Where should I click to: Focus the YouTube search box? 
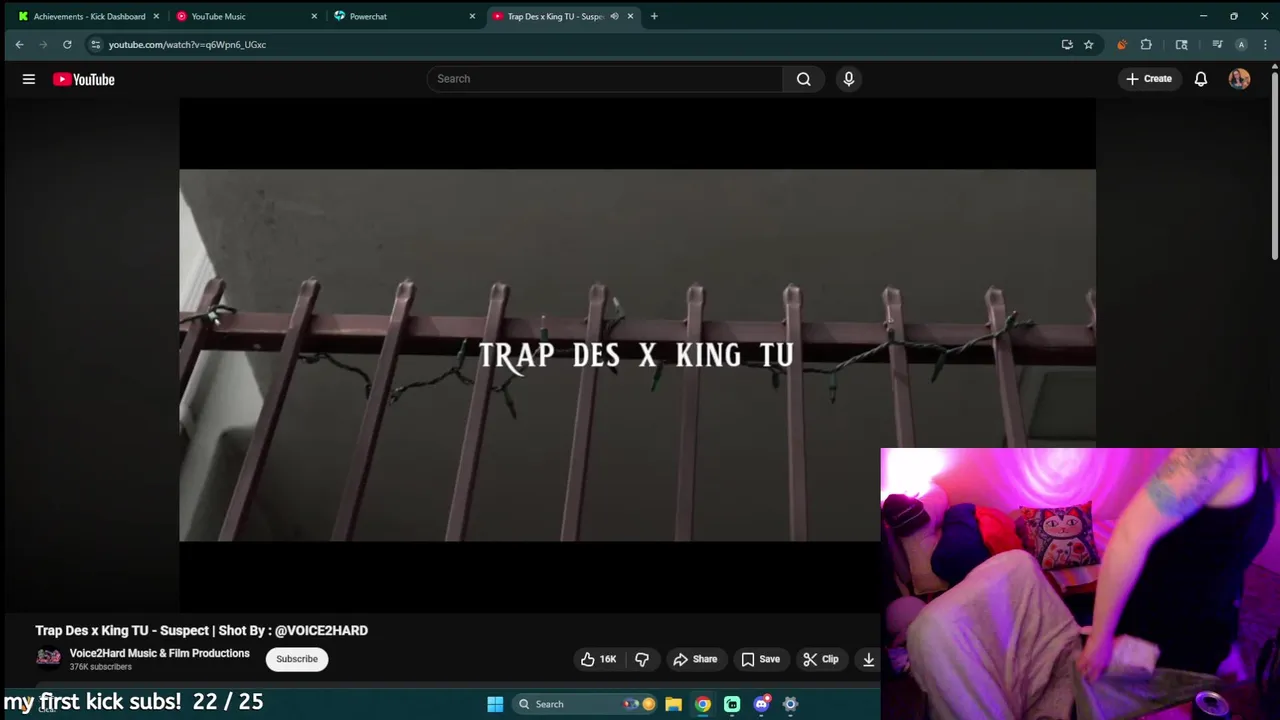pyautogui.click(x=605, y=79)
